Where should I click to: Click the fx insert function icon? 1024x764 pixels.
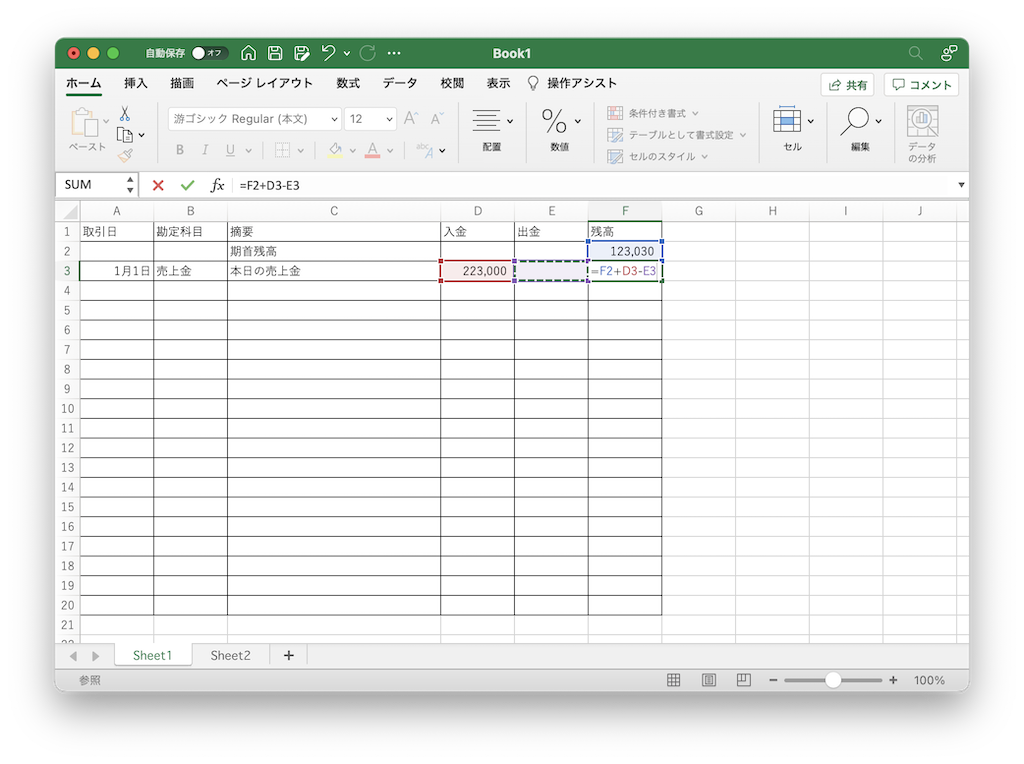[x=217, y=185]
